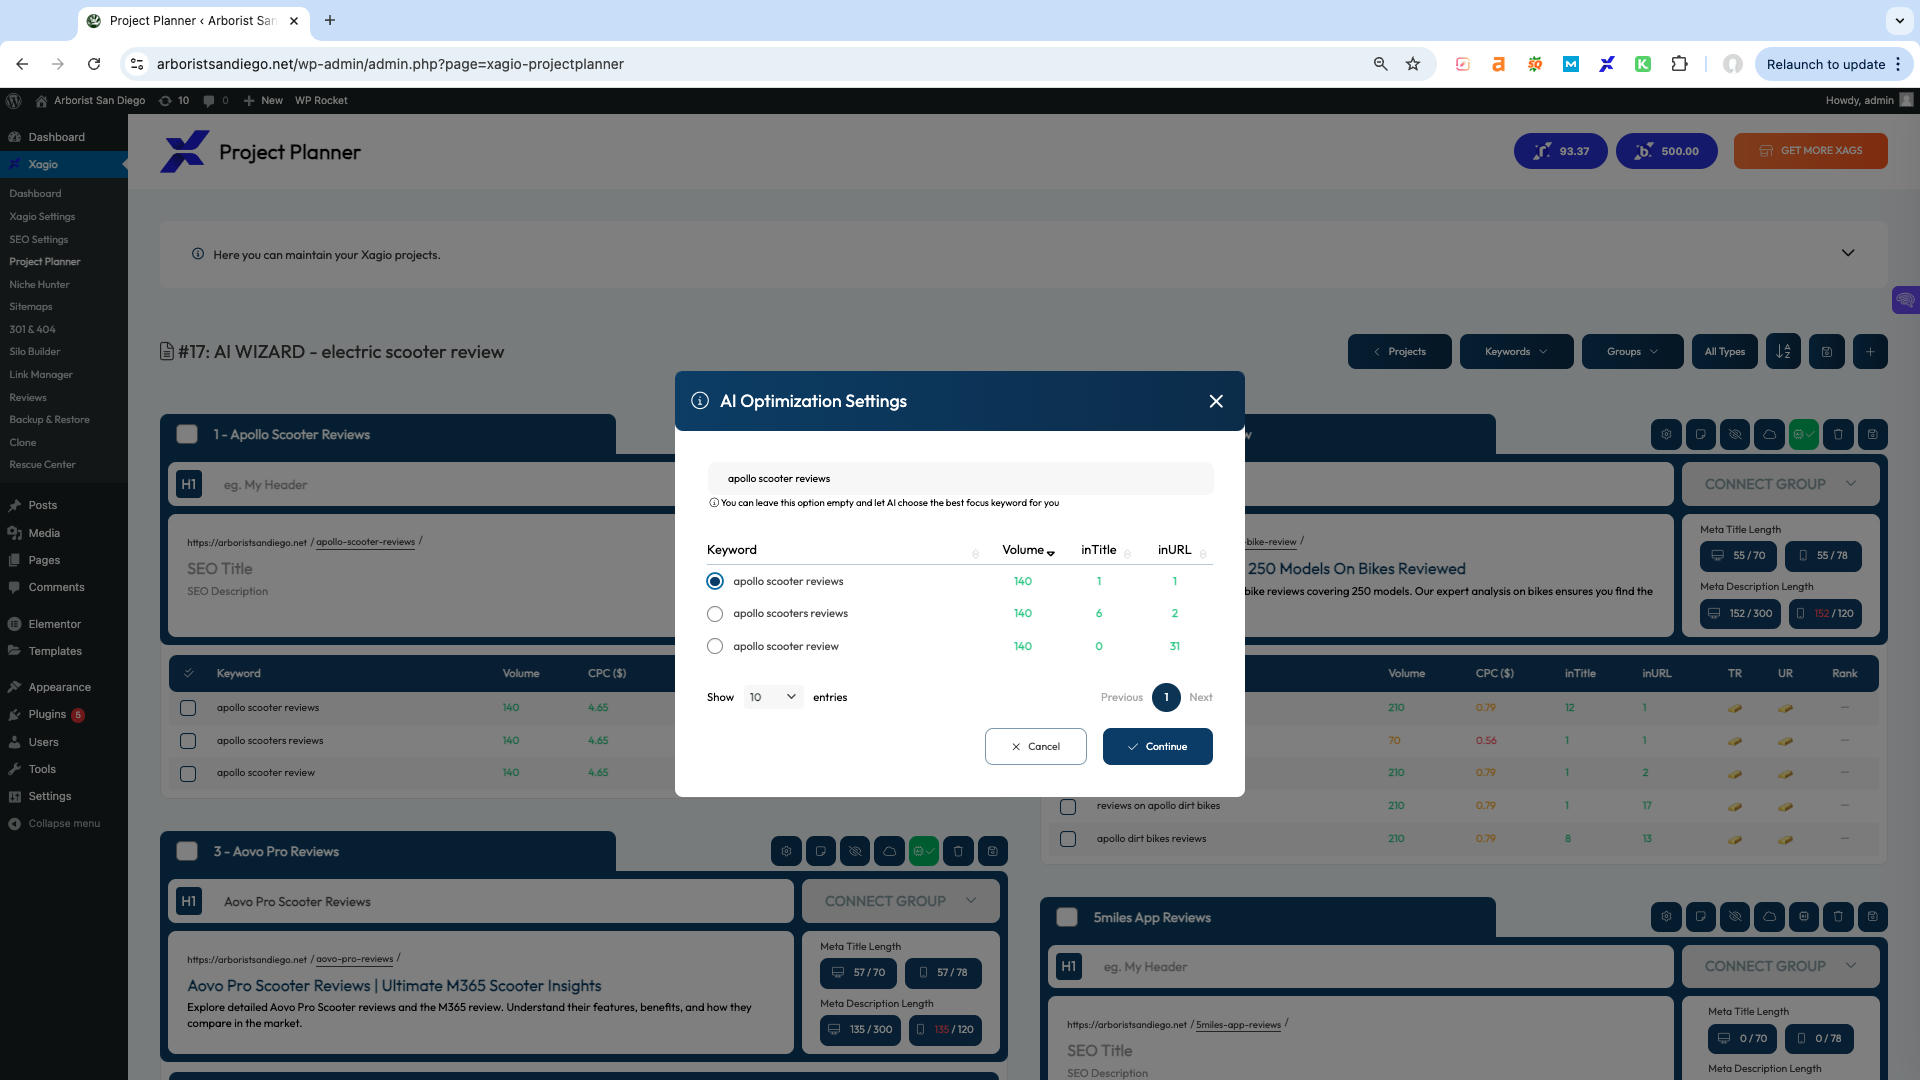The image size is (1920, 1080).
Task: Click the A-Z sort icon
Action: click(x=1783, y=351)
